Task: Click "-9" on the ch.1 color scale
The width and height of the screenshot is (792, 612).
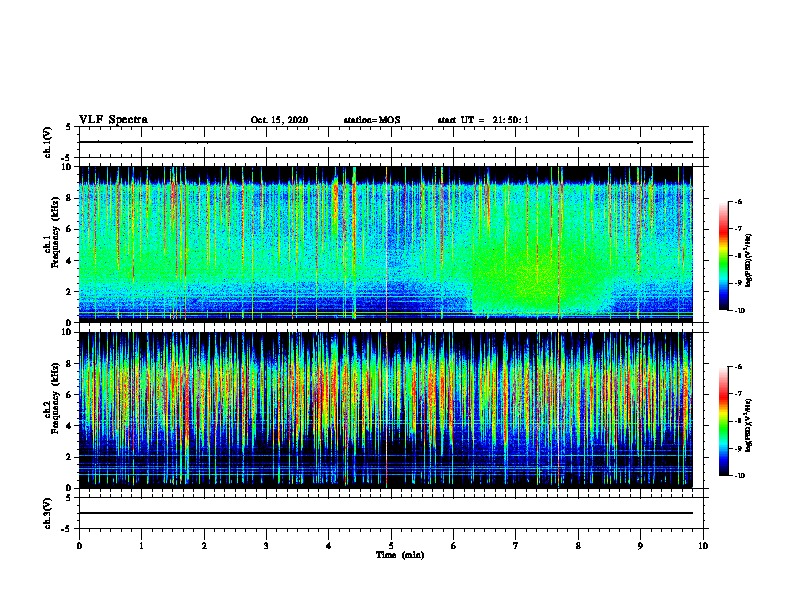Action: pyautogui.click(x=738, y=283)
